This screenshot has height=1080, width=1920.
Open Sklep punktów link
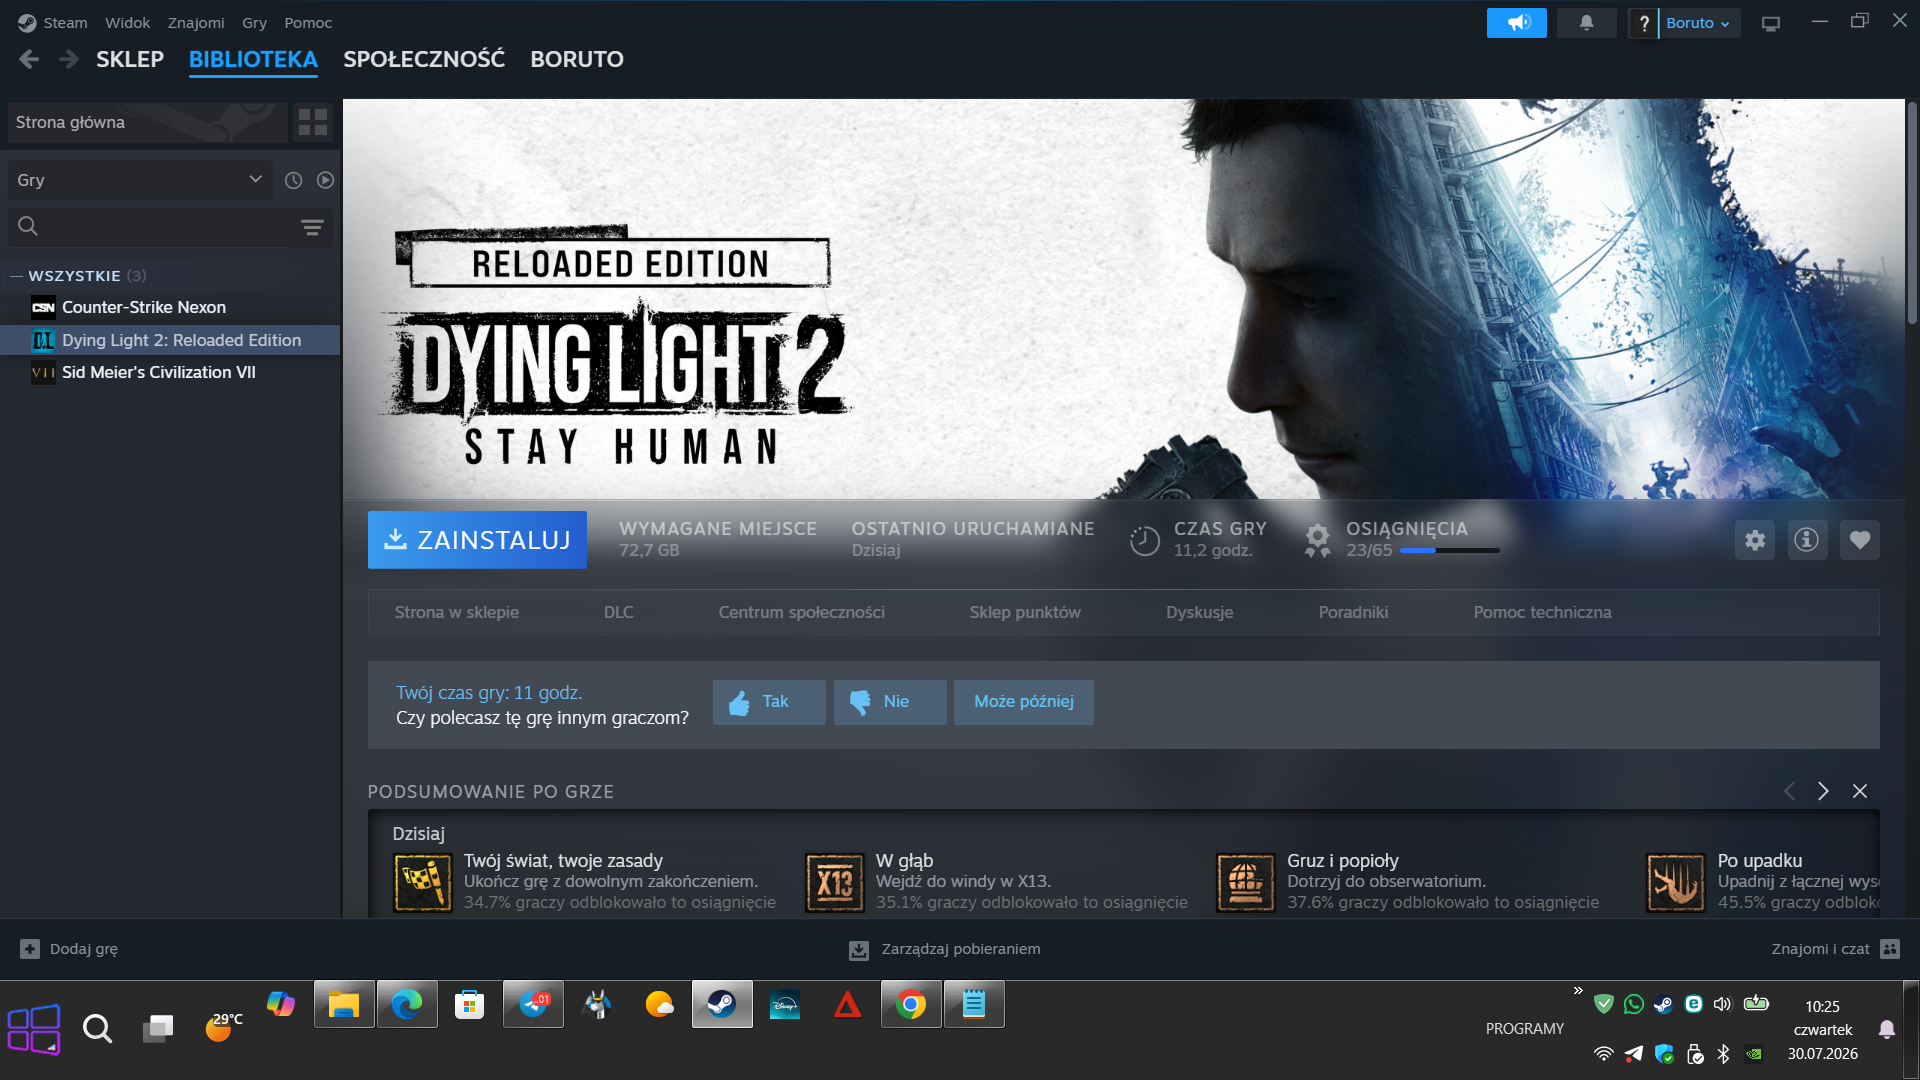click(1025, 612)
